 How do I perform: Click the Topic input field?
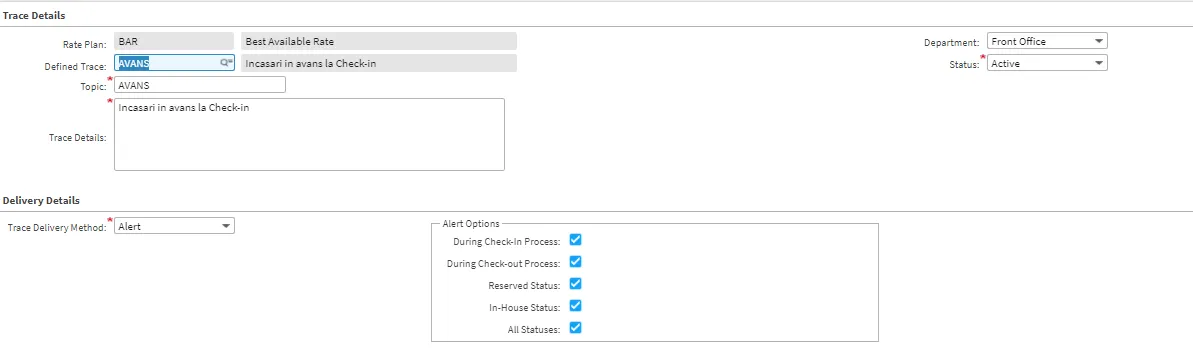coord(200,85)
